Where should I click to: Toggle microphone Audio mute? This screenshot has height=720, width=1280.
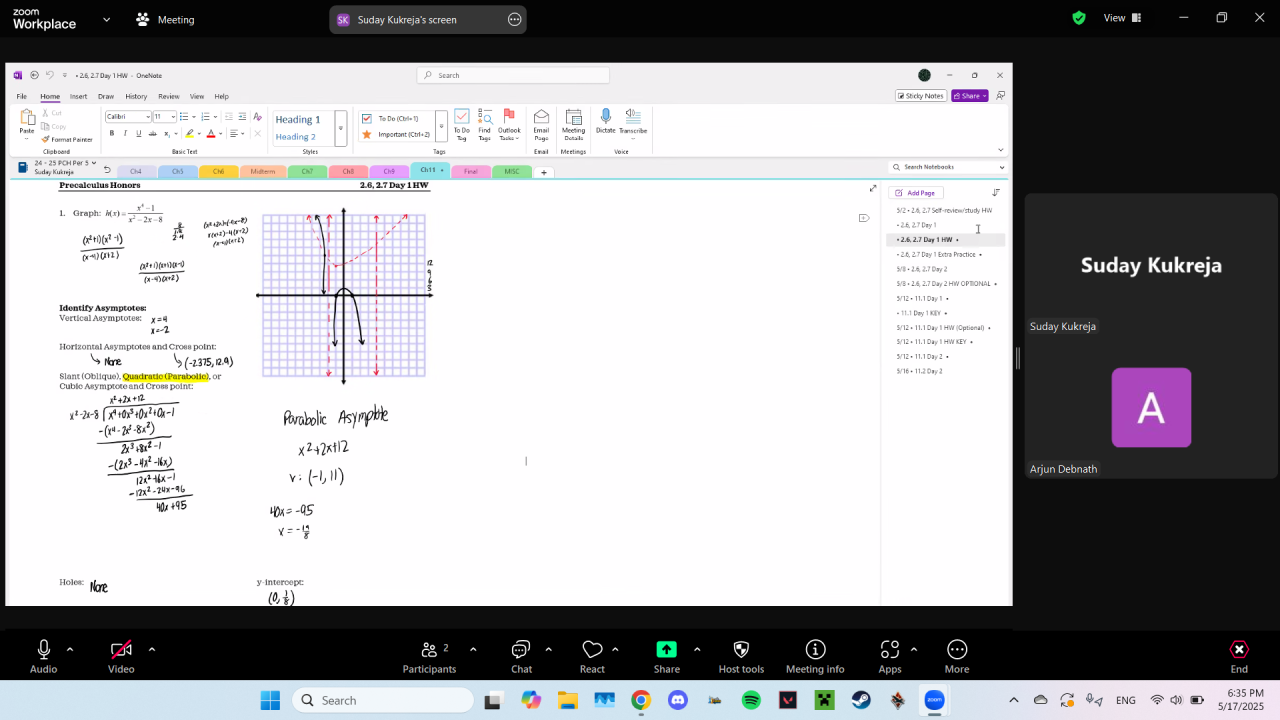point(43,656)
